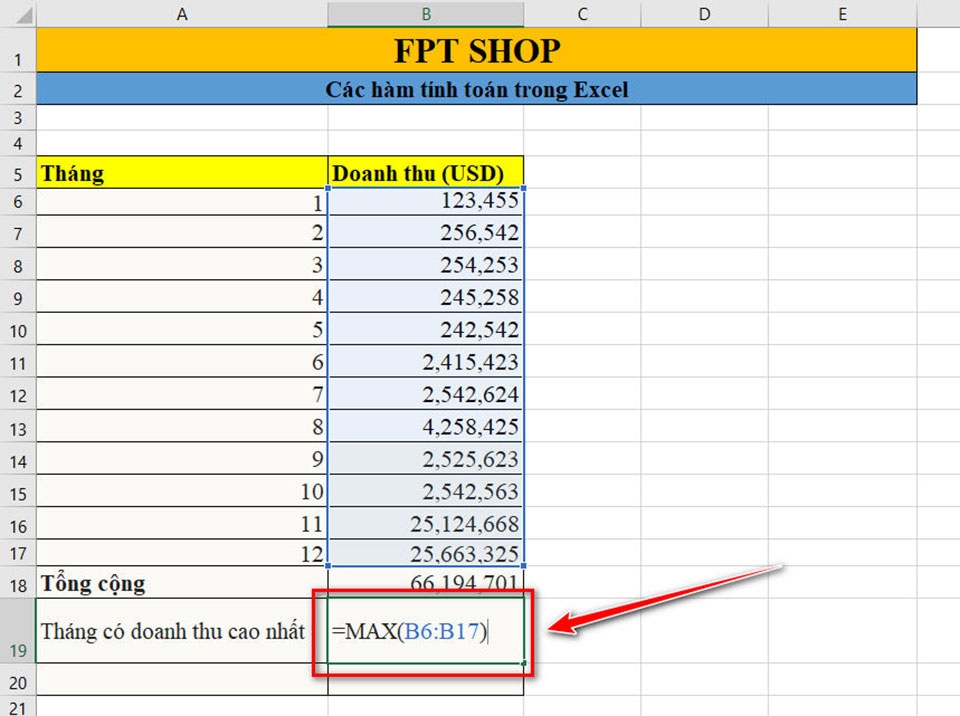The width and height of the screenshot is (960, 716).
Task: Select cell with value 4,258,425
Action: point(426,426)
